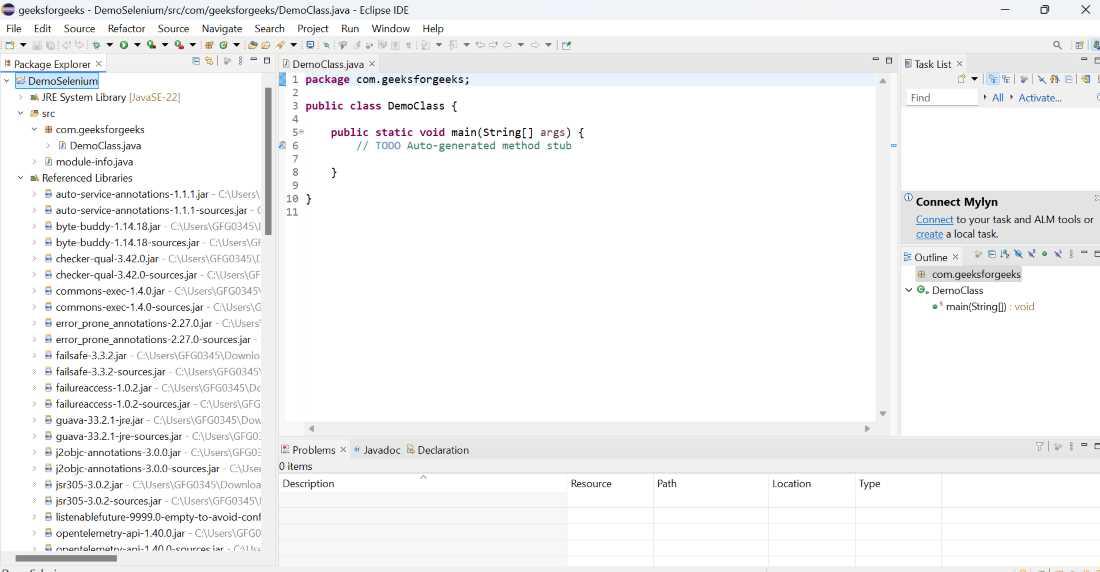Click Package Explorer horizontal scrollbar
The width and height of the screenshot is (1100, 572).
pos(66,559)
